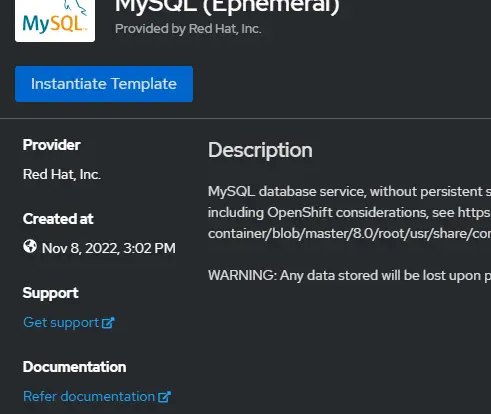491x414 pixels.
Task: Click the Support section label
Action: [51, 293]
